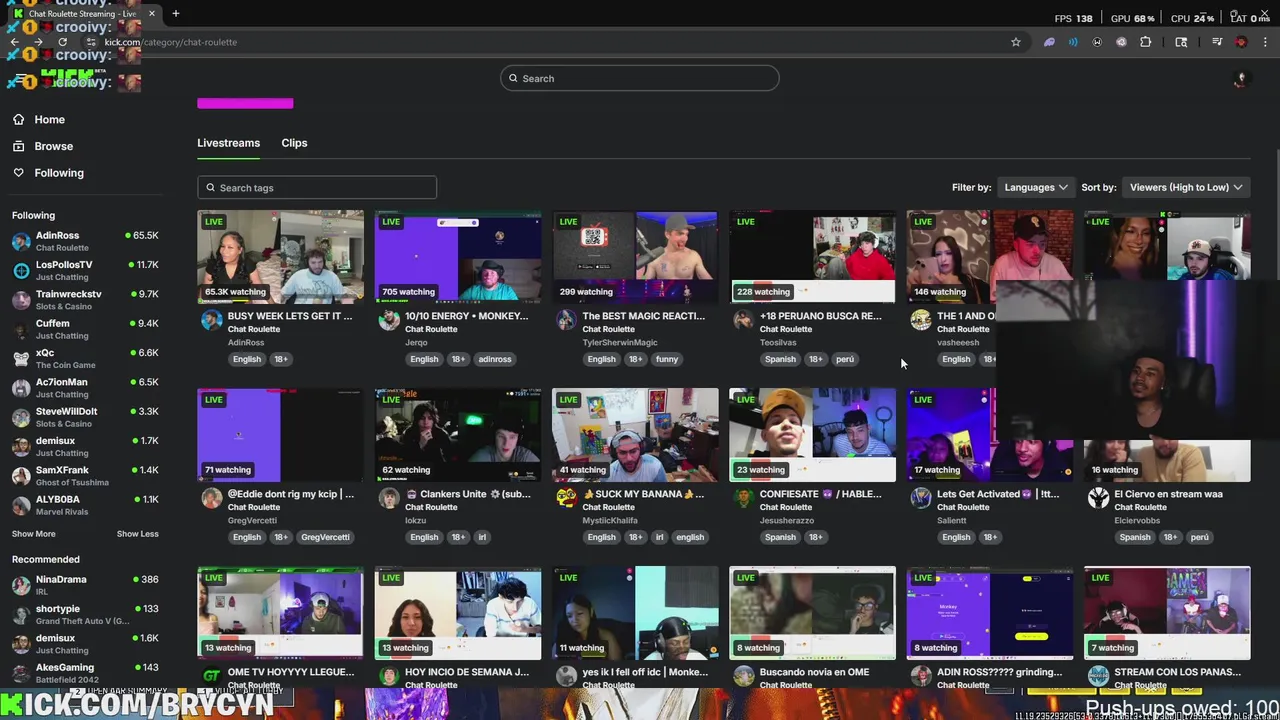This screenshot has height=720, width=1280.
Task: Open a new browser tab with plus
Action: pyautogui.click(x=175, y=14)
